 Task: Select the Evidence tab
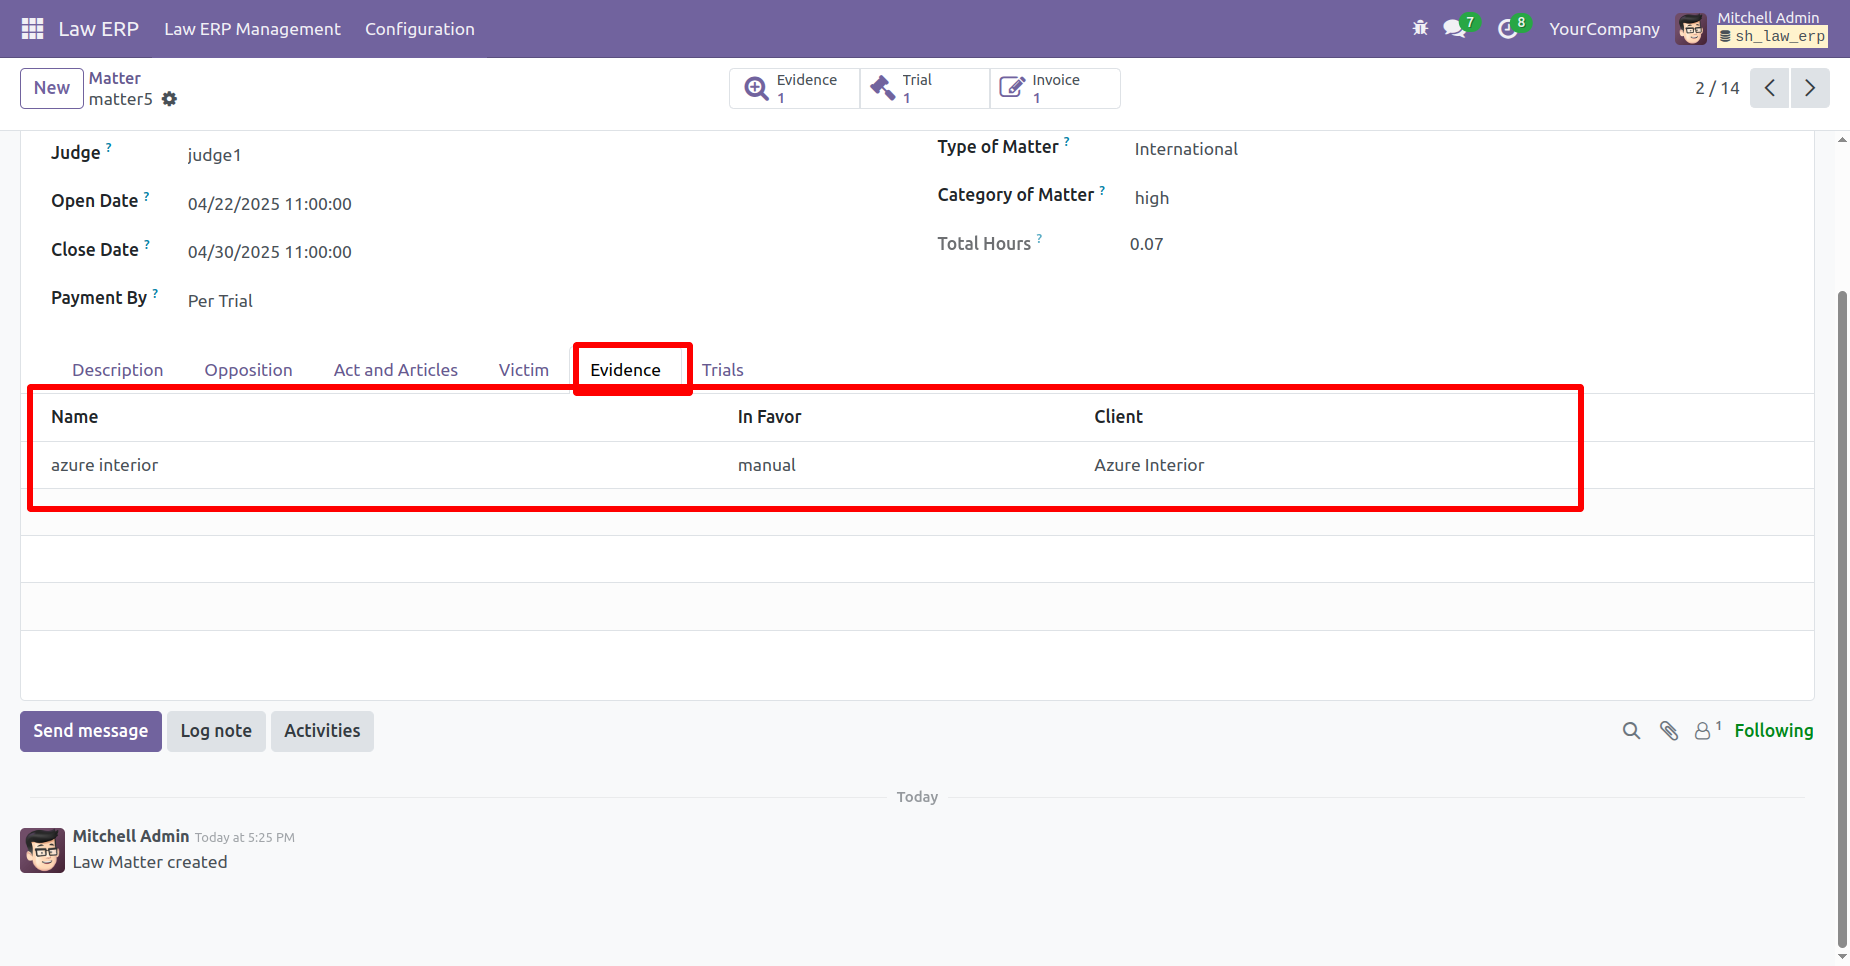pos(625,370)
